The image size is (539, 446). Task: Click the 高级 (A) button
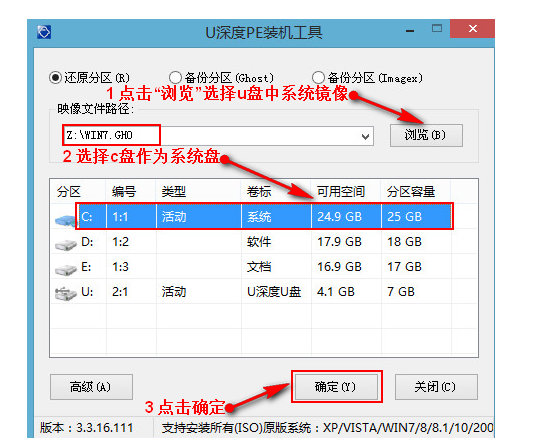point(91,387)
